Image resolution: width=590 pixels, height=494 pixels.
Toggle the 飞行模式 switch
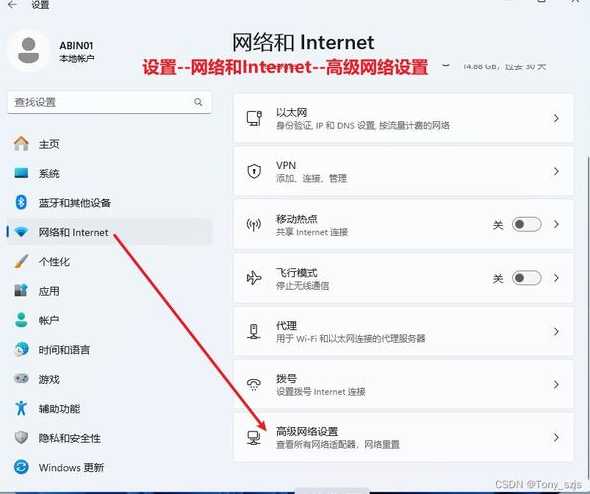point(526,278)
